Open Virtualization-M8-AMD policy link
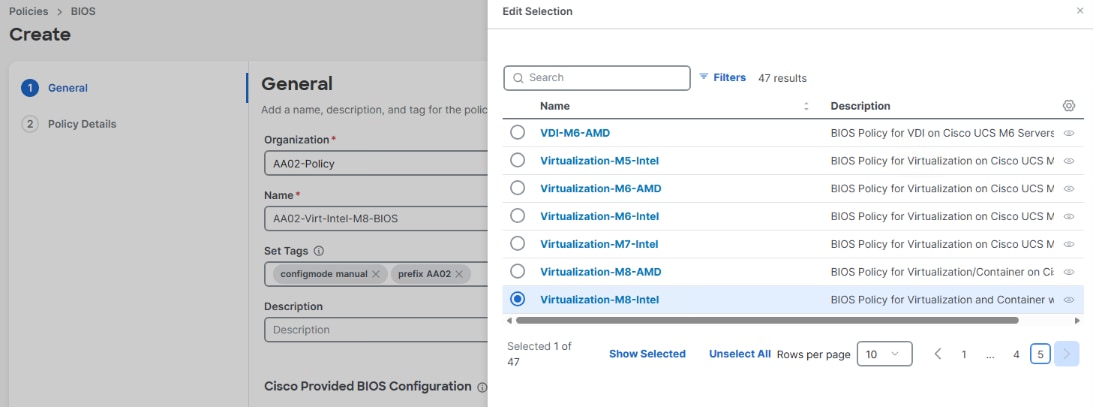 tap(601, 272)
